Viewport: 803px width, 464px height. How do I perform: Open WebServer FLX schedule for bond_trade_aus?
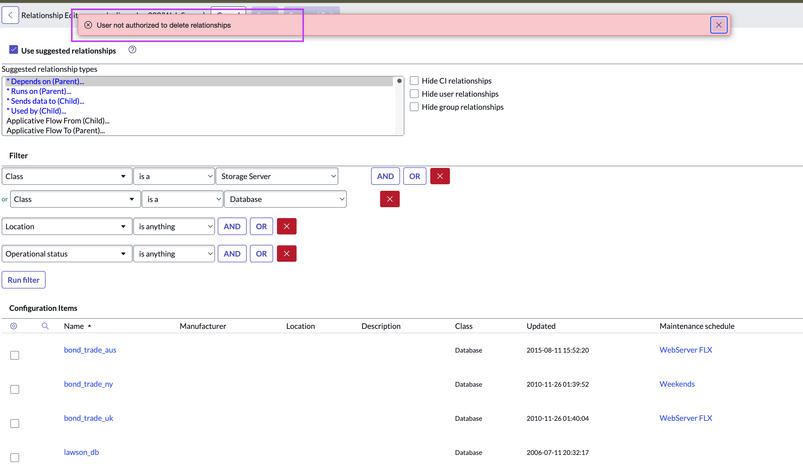click(x=686, y=350)
